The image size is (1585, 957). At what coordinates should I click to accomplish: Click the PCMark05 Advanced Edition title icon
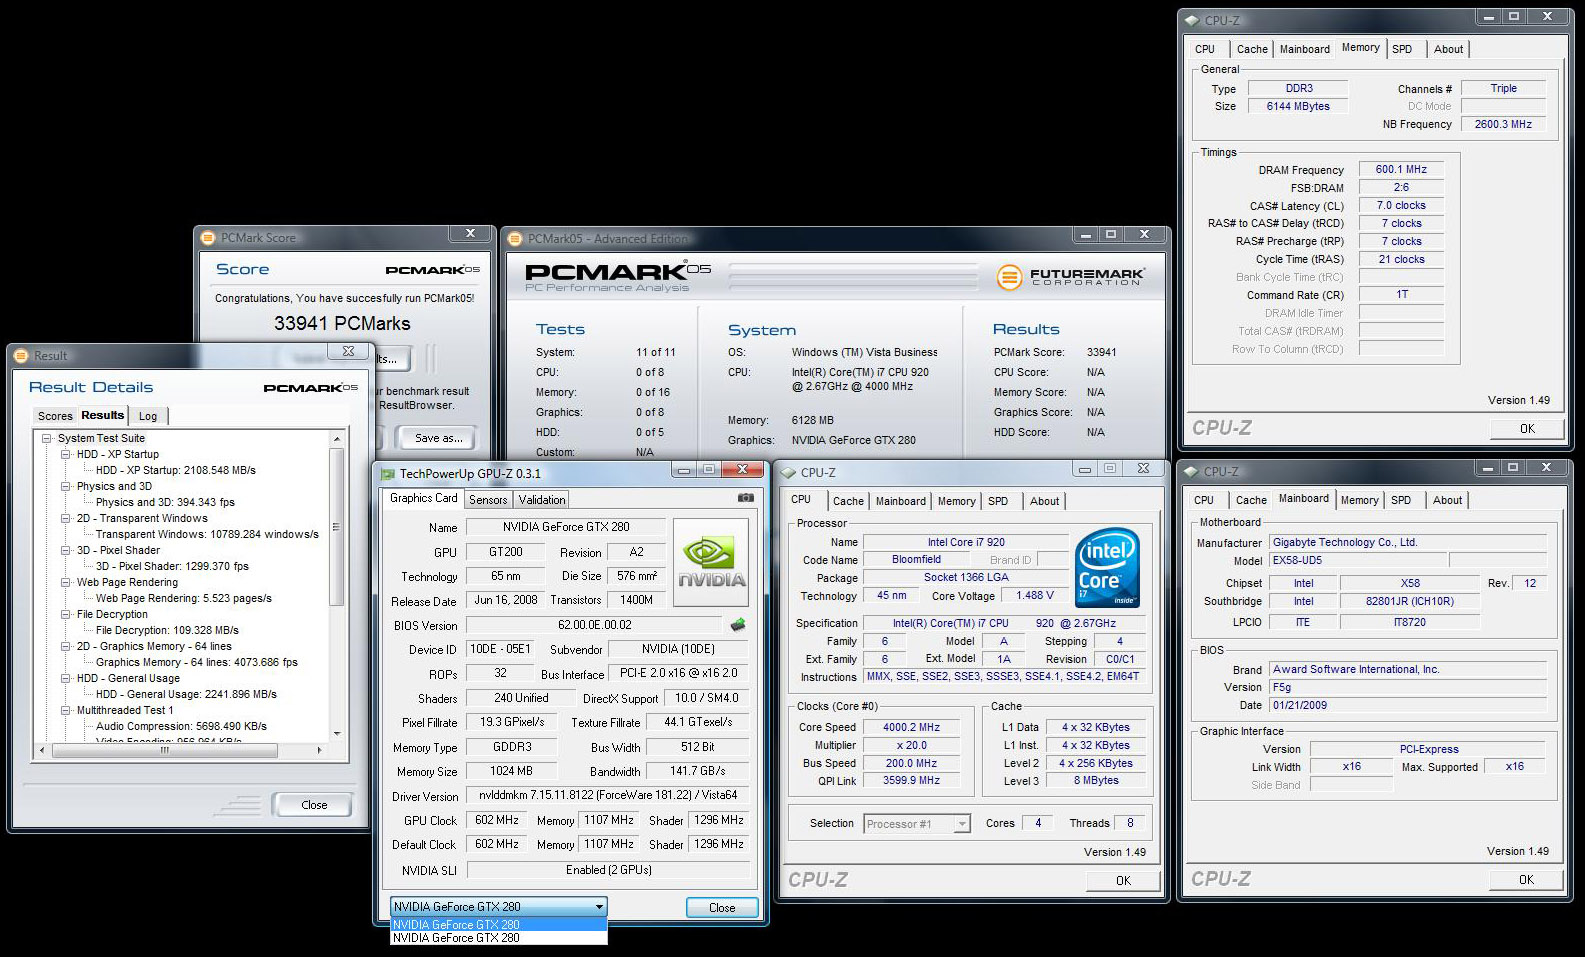(x=515, y=239)
